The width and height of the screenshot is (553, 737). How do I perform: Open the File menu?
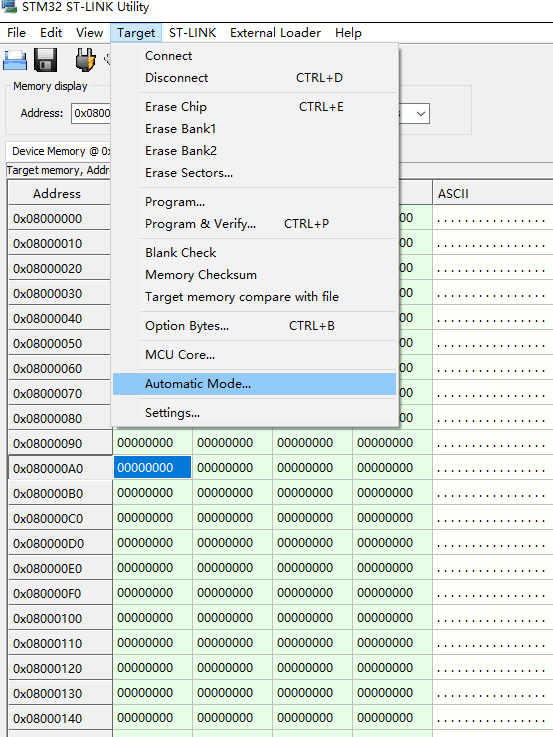(x=16, y=33)
